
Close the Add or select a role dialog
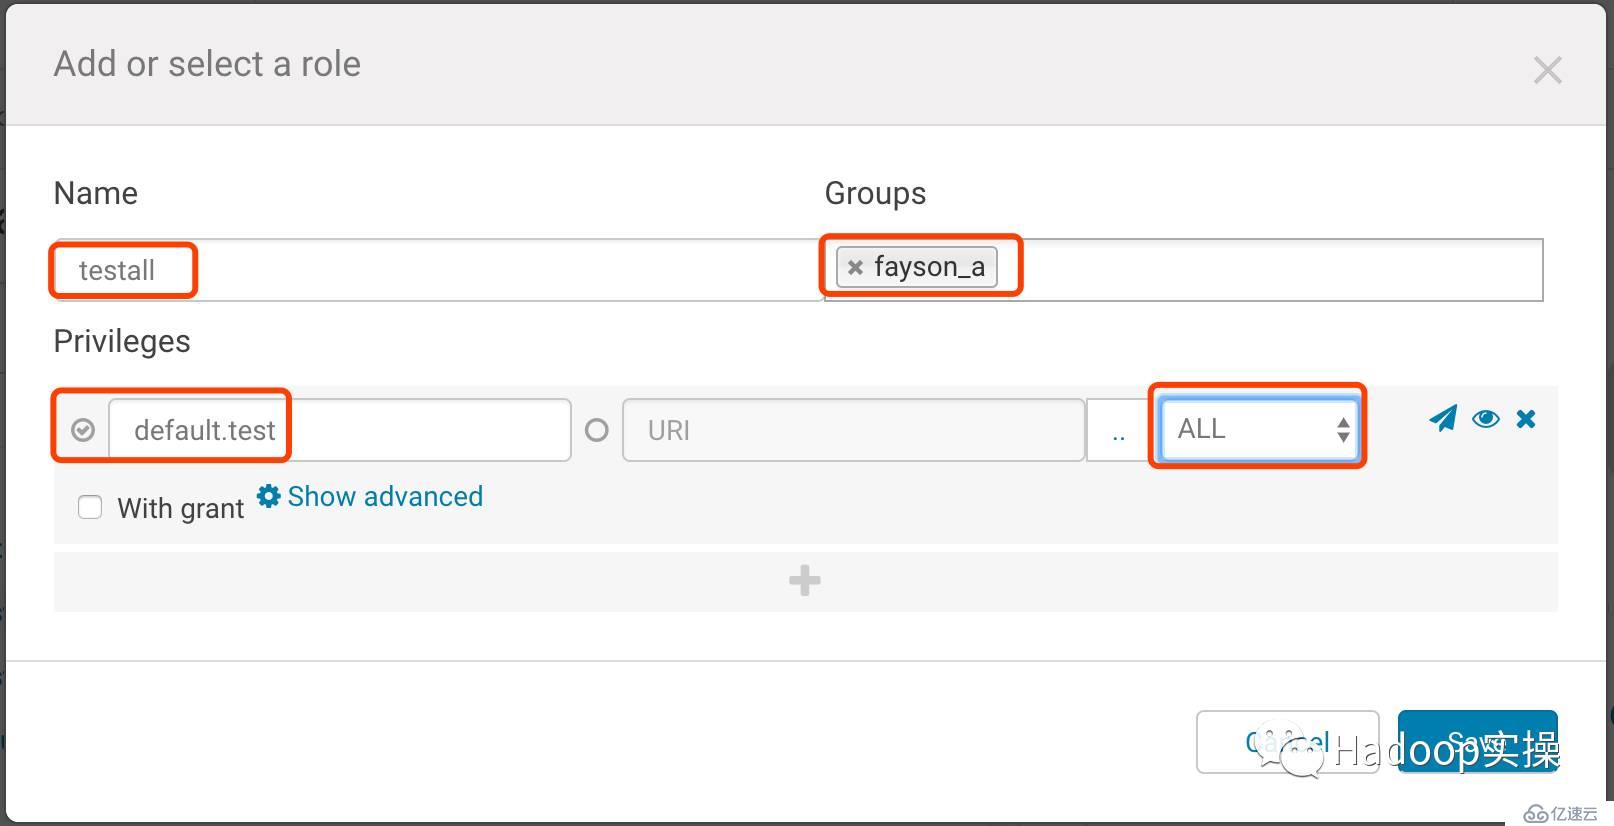(1547, 70)
